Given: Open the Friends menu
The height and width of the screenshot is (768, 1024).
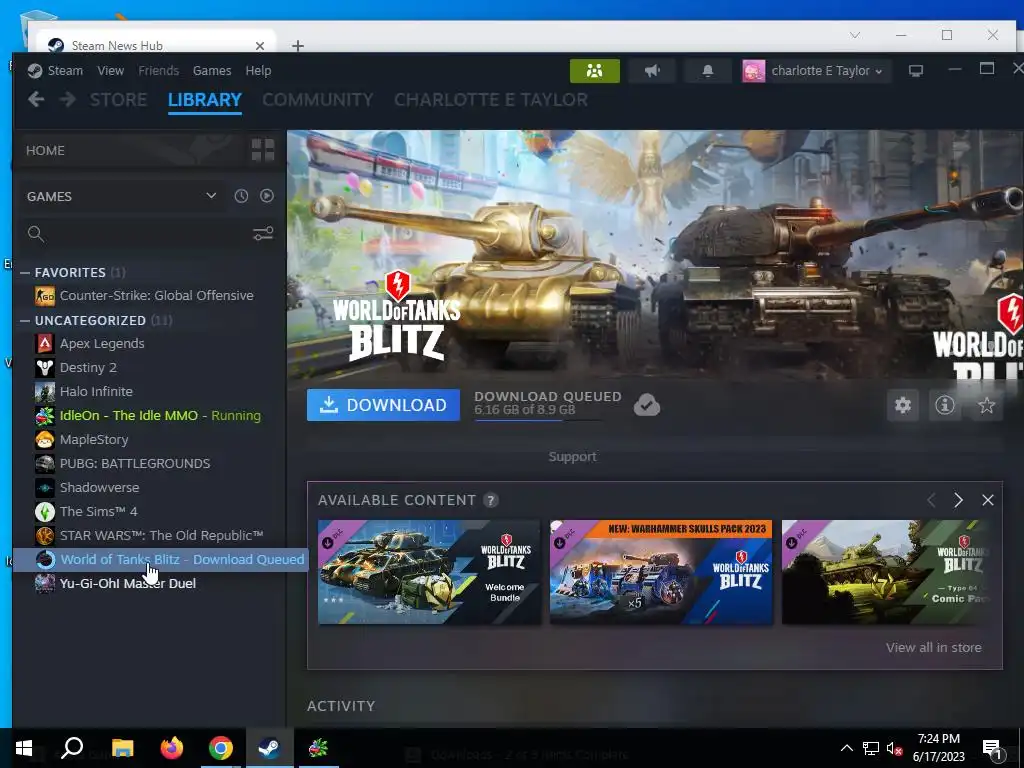Looking at the screenshot, I should [158, 71].
